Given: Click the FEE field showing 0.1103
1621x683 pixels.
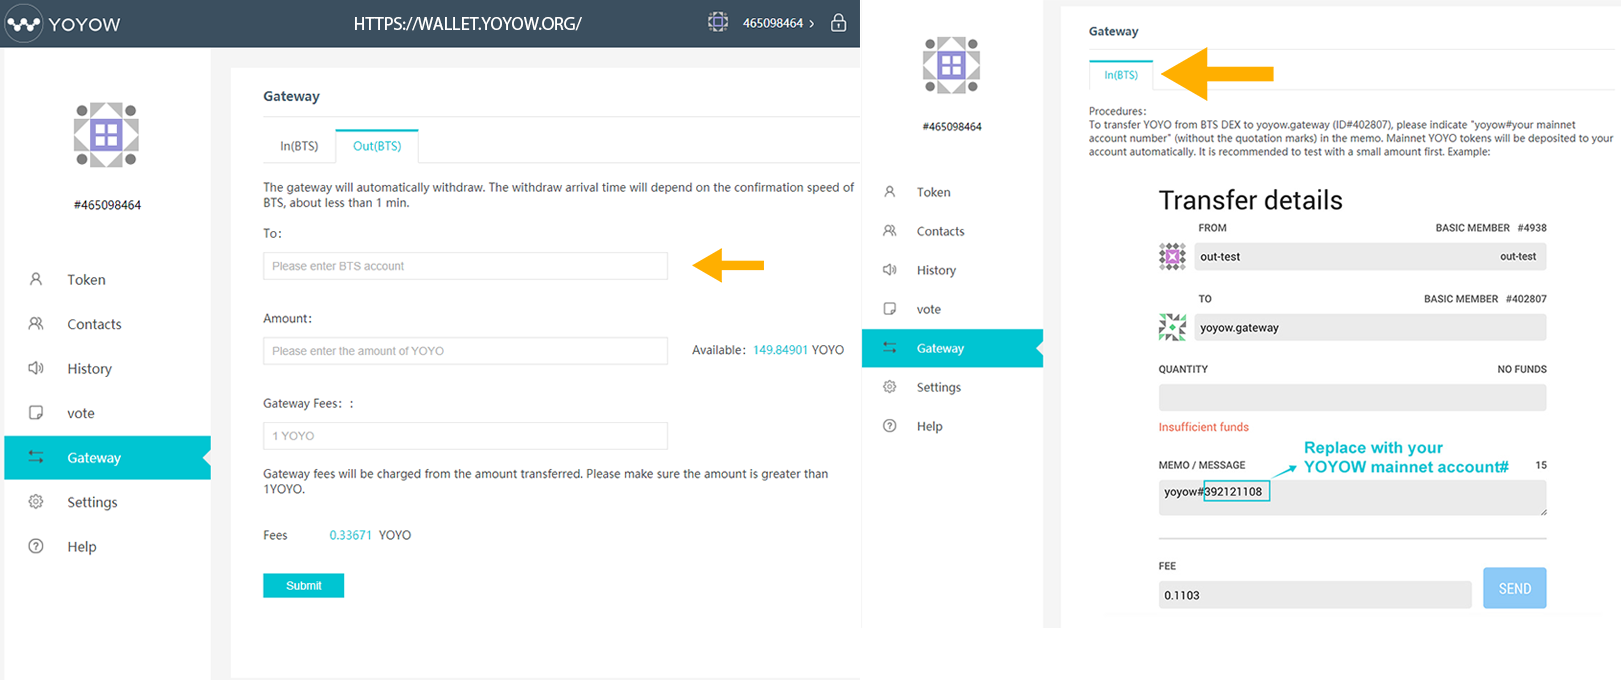Looking at the screenshot, I should pyautogui.click(x=1315, y=595).
